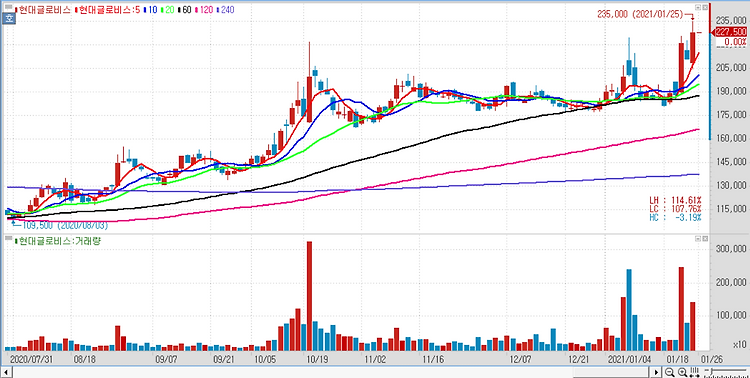Click the zoom in magnifier icon
The image size is (750, 378).
point(683,372)
